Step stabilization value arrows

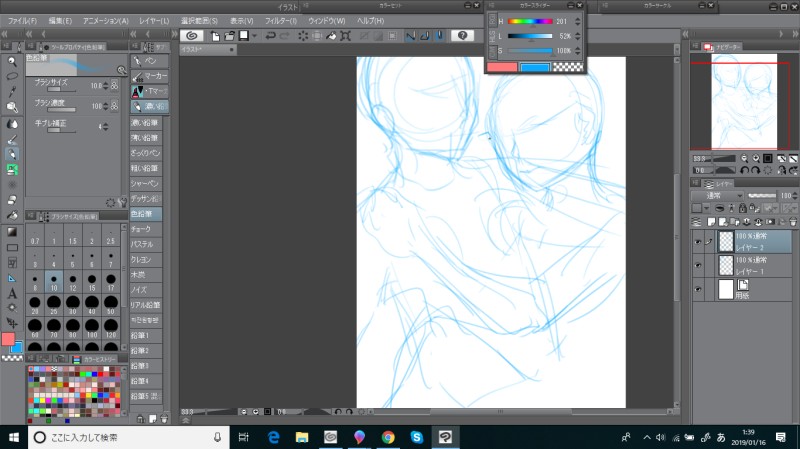pos(106,127)
